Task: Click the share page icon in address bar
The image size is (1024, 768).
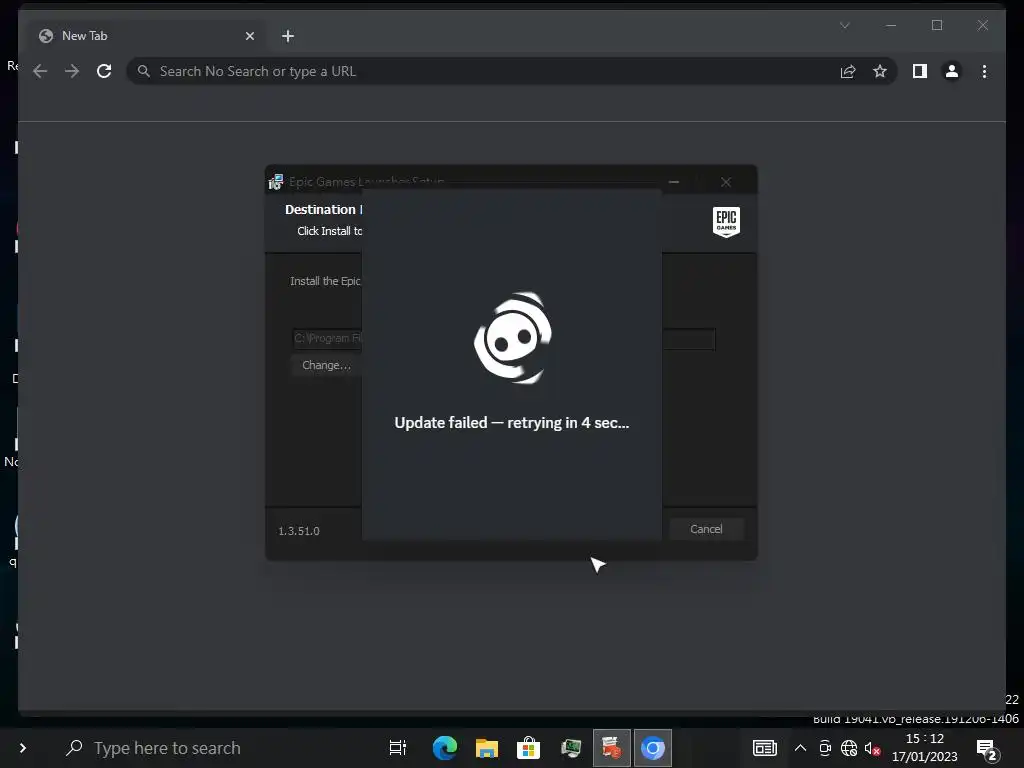Action: 848,71
